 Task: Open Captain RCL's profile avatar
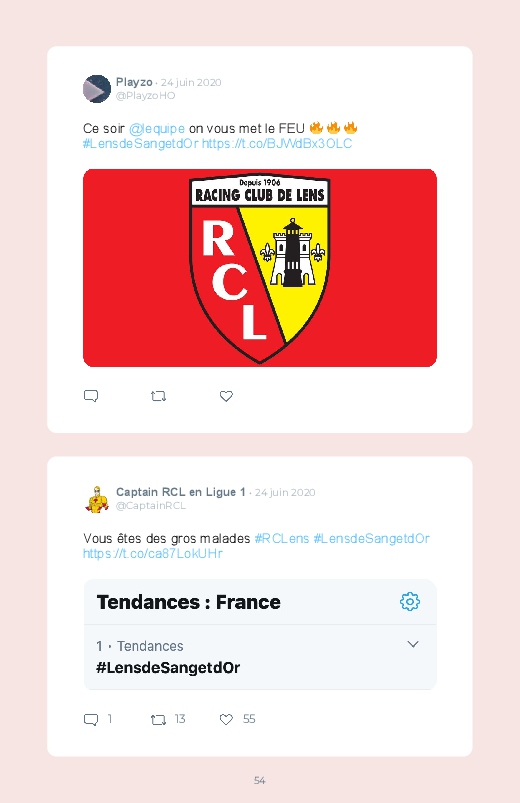pyautogui.click(x=97, y=499)
